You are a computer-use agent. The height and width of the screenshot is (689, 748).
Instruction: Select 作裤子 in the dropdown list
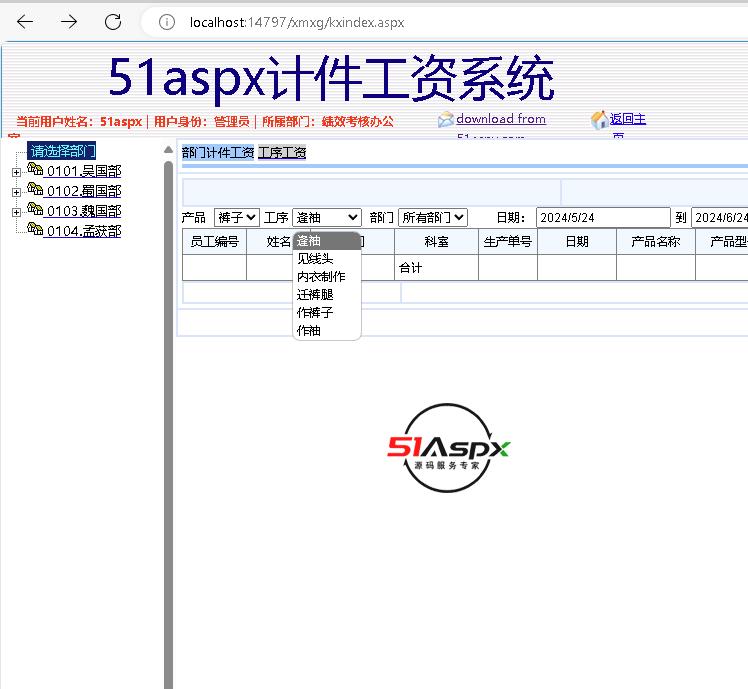click(x=327, y=313)
